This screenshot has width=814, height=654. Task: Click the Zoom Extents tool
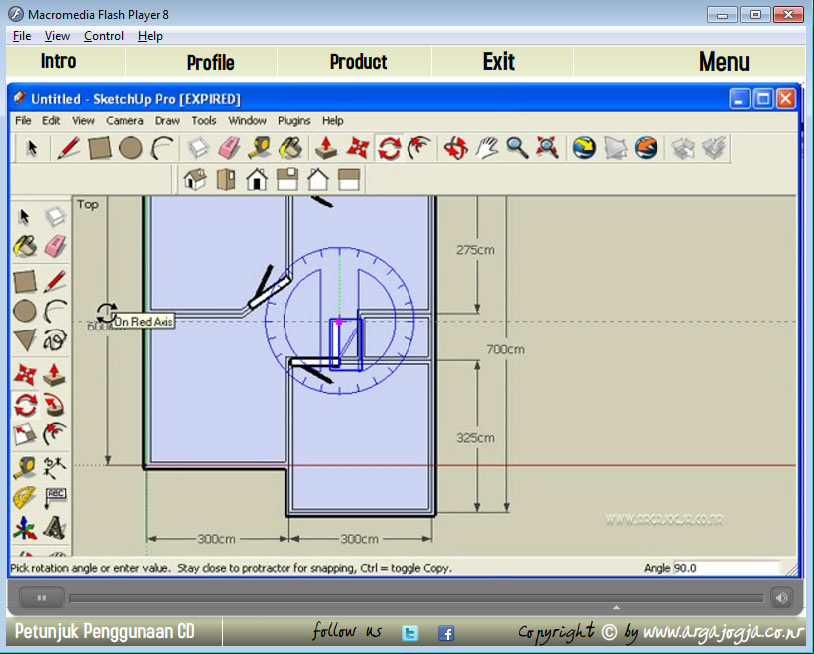[x=548, y=148]
